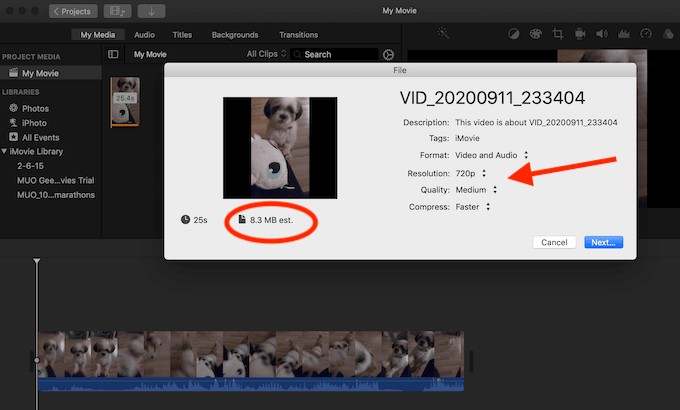The image size is (680, 410).
Task: Click the Description text field
Action: tap(536, 122)
